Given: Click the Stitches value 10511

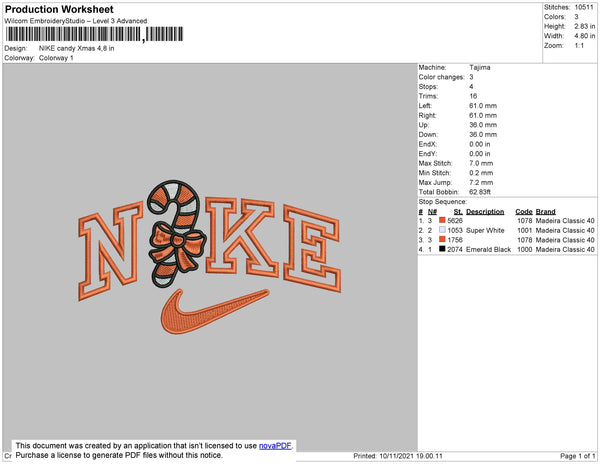Looking at the screenshot, I should (584, 7).
